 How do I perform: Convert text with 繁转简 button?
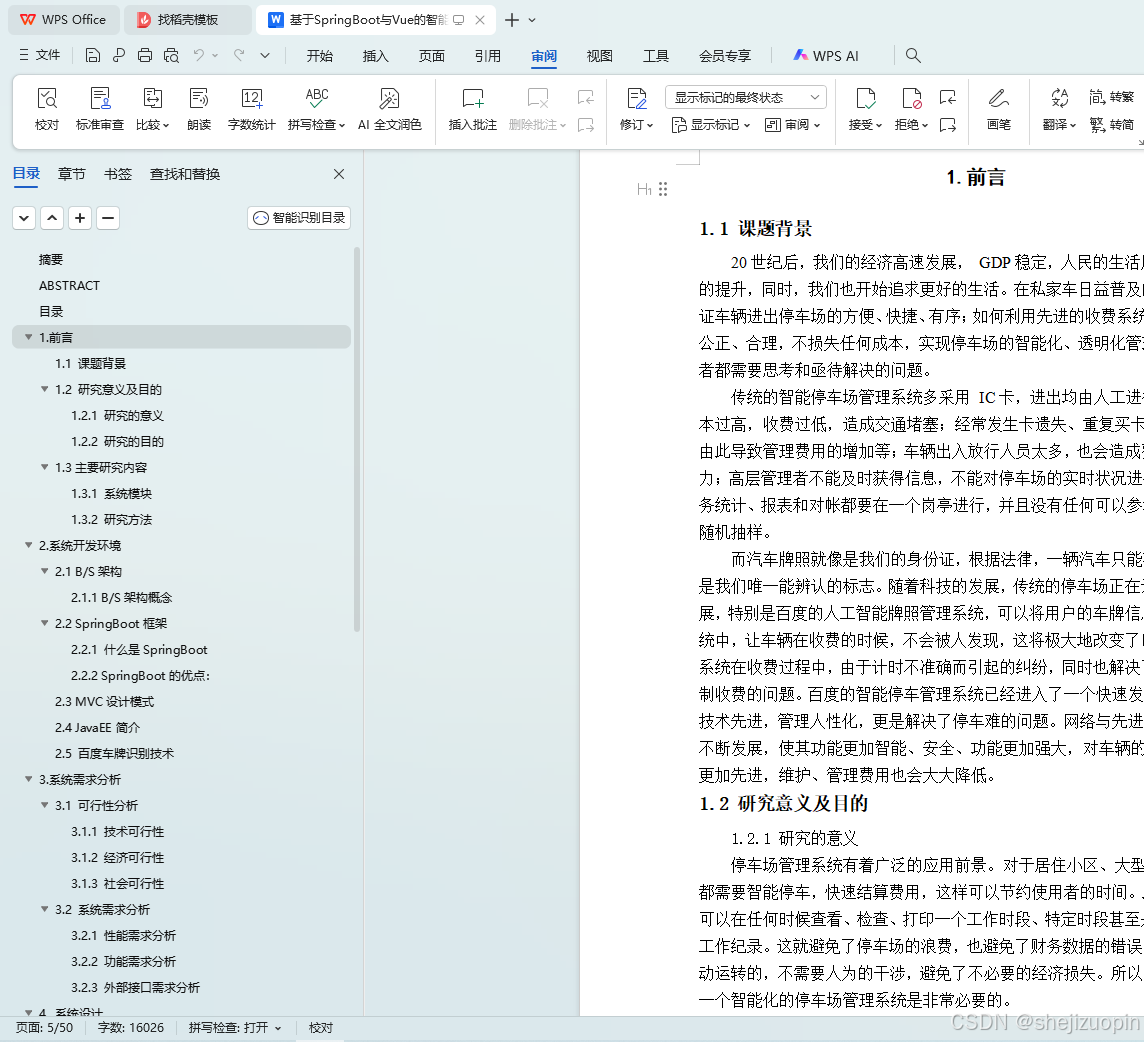1111,125
